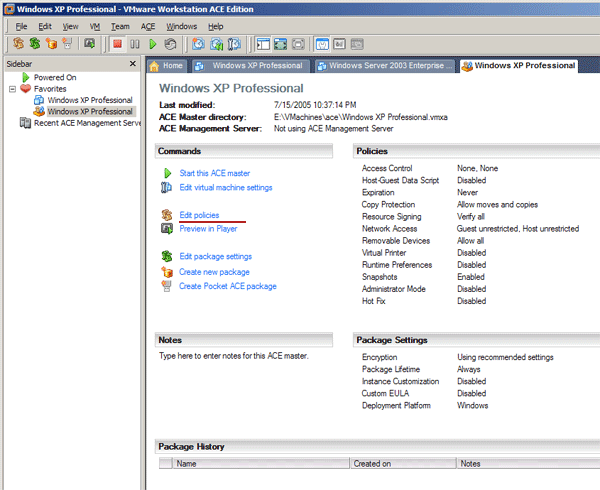600x490 pixels.
Task: Click the Notes column header in Package History
Action: (529, 464)
